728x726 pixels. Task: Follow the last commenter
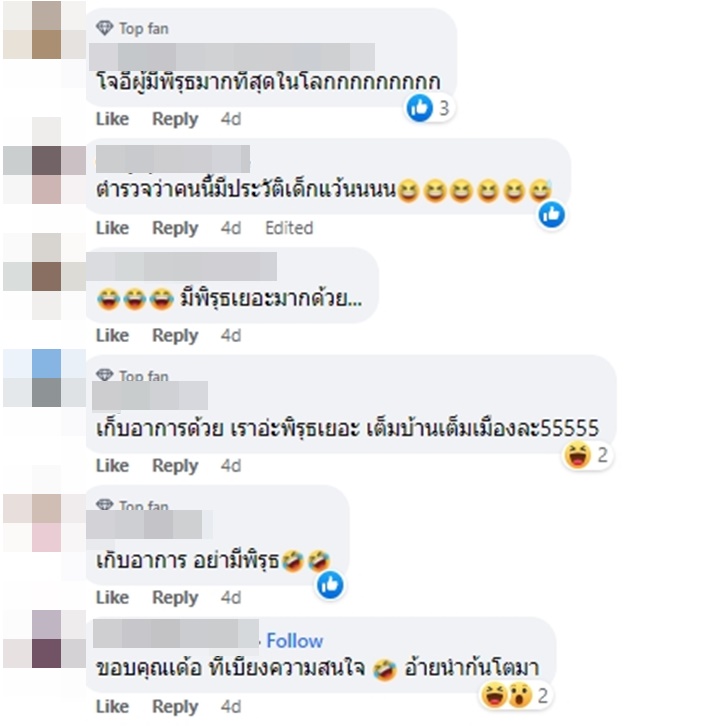[x=294, y=641]
